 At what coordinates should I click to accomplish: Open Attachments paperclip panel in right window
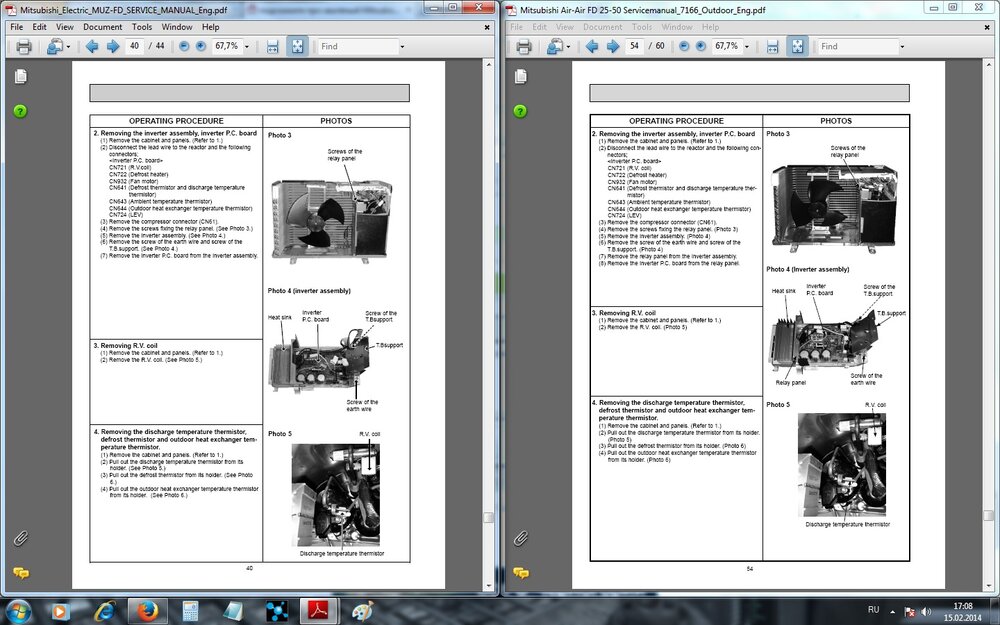[x=520, y=538]
